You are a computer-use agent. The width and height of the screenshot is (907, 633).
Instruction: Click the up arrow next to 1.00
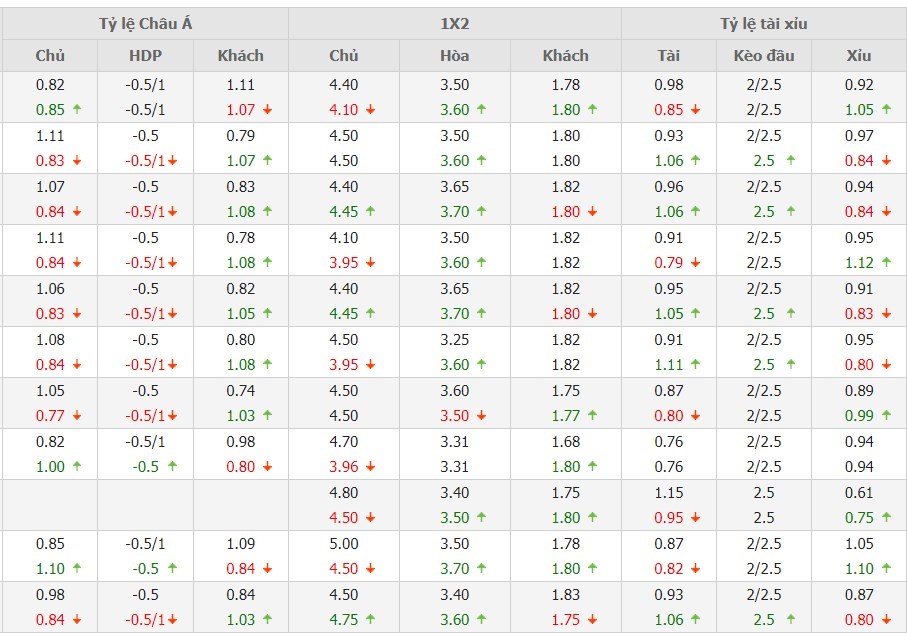pyautogui.click(x=77, y=467)
